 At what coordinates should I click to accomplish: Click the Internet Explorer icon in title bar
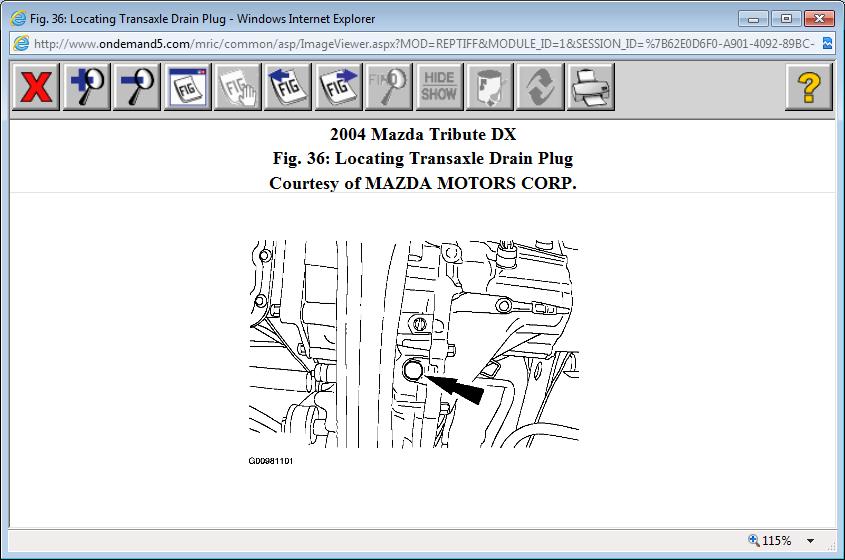18,18
